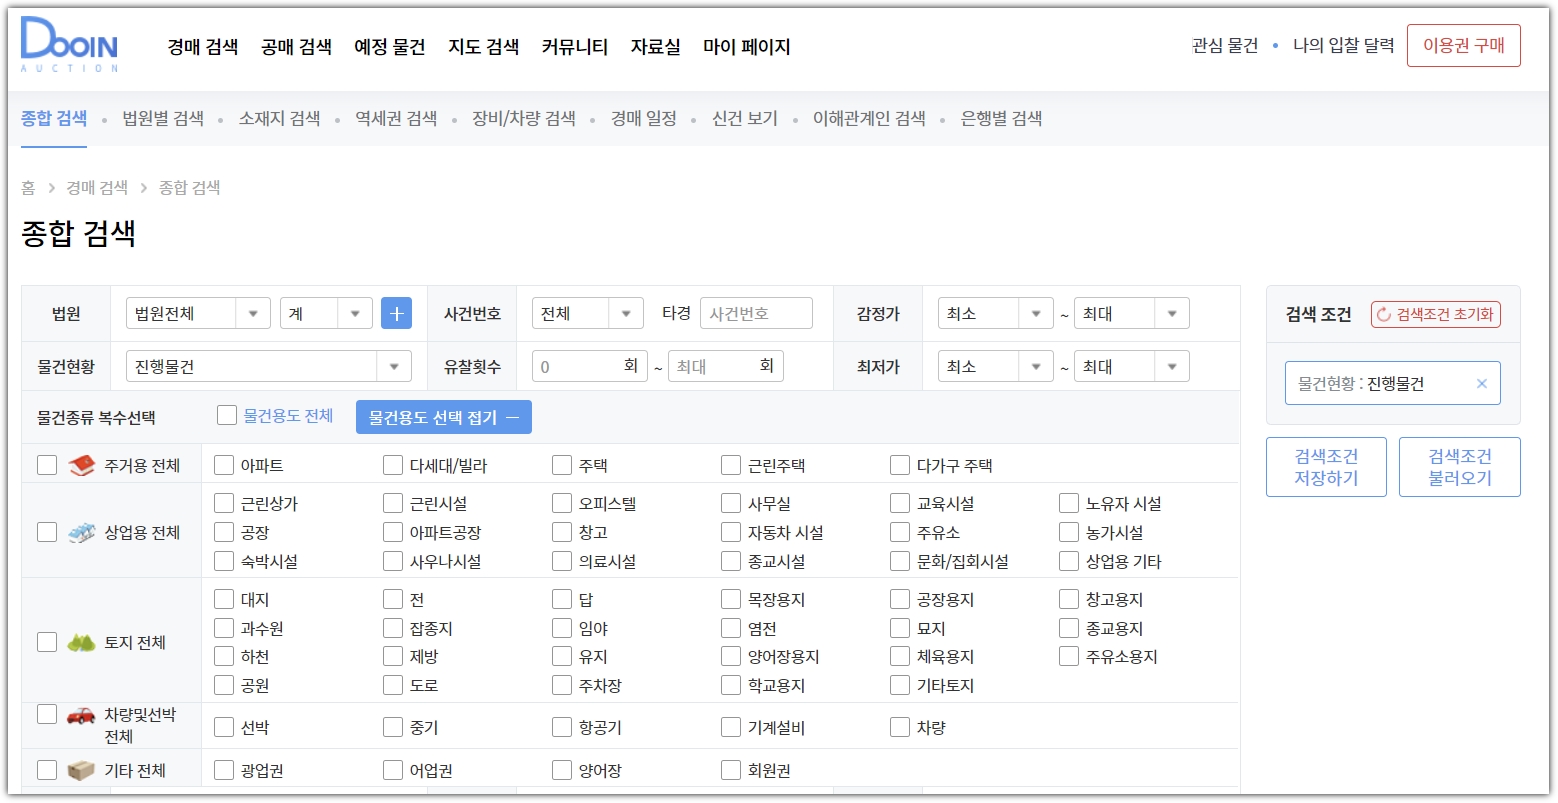The width and height of the screenshot is (1558, 803).
Task: Switch to the 공매 검색 menu
Action: click(296, 46)
